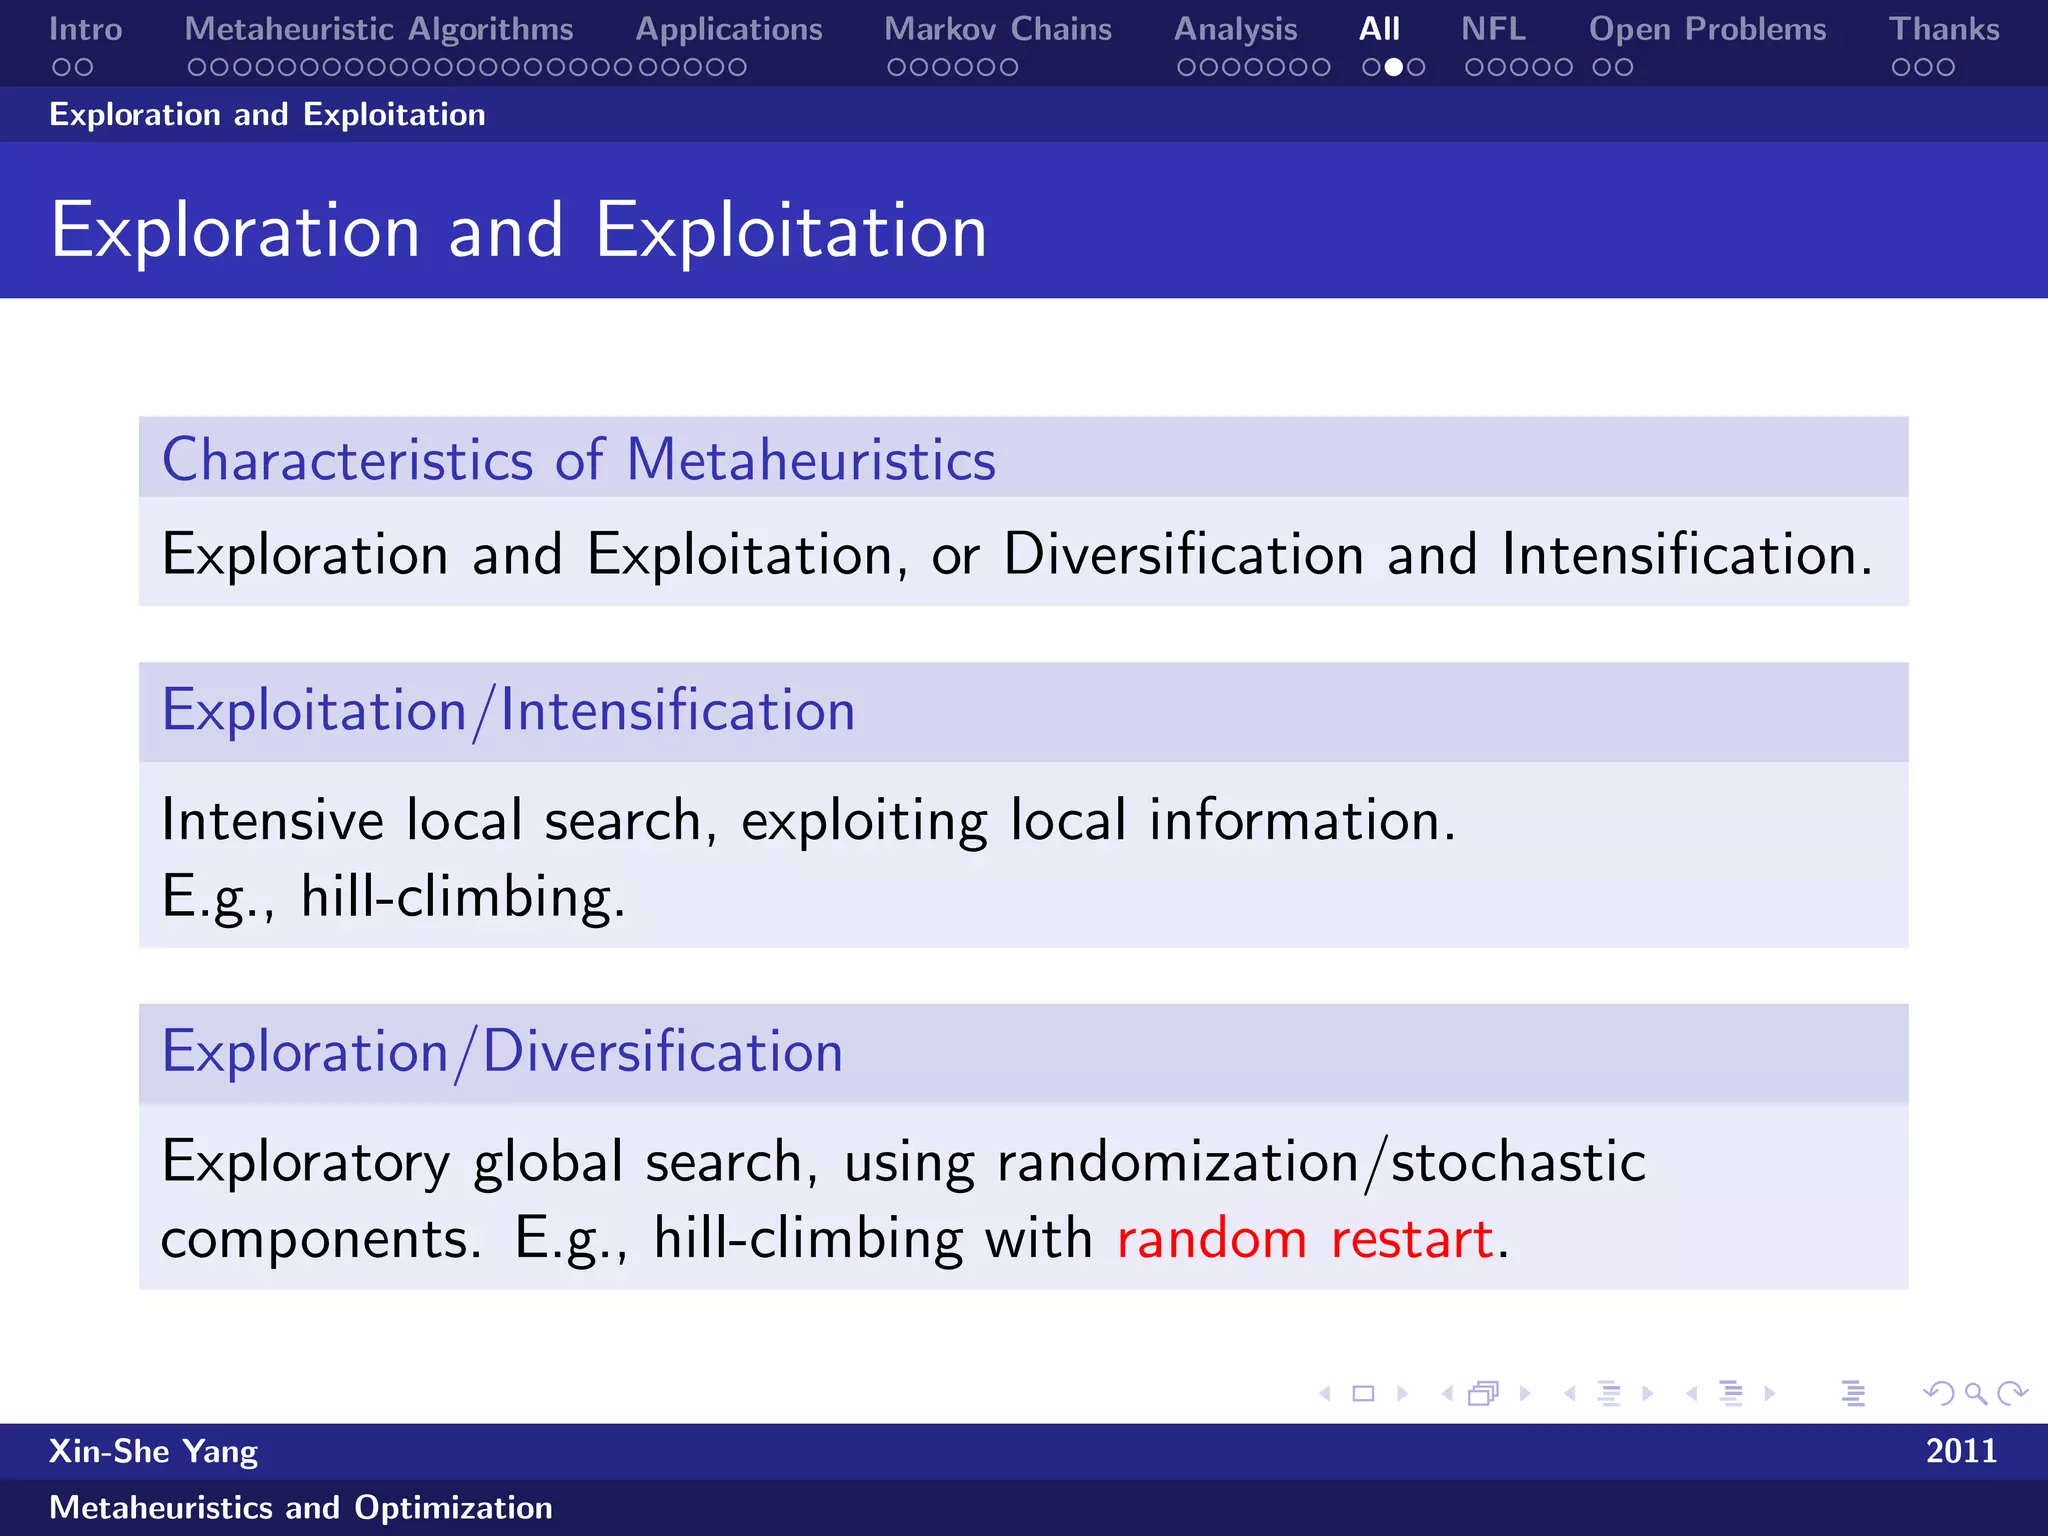Select first circle under Analysis
This screenshot has height=1536, width=2048.
(1187, 67)
